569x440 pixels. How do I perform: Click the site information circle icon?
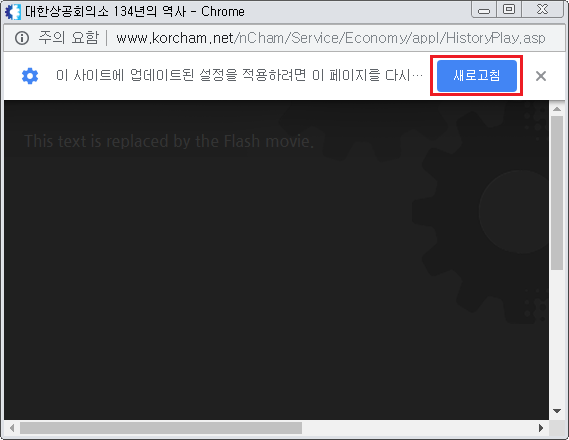click(22, 38)
